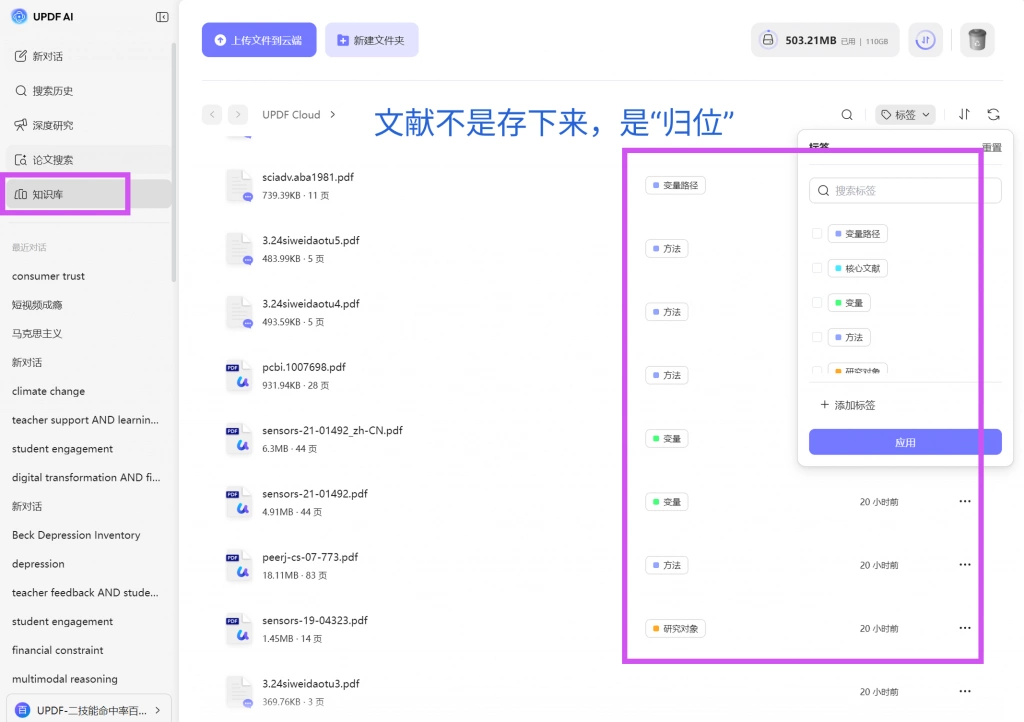Open the climate change conversation
The width and height of the screenshot is (1024, 722).
[x=48, y=391]
